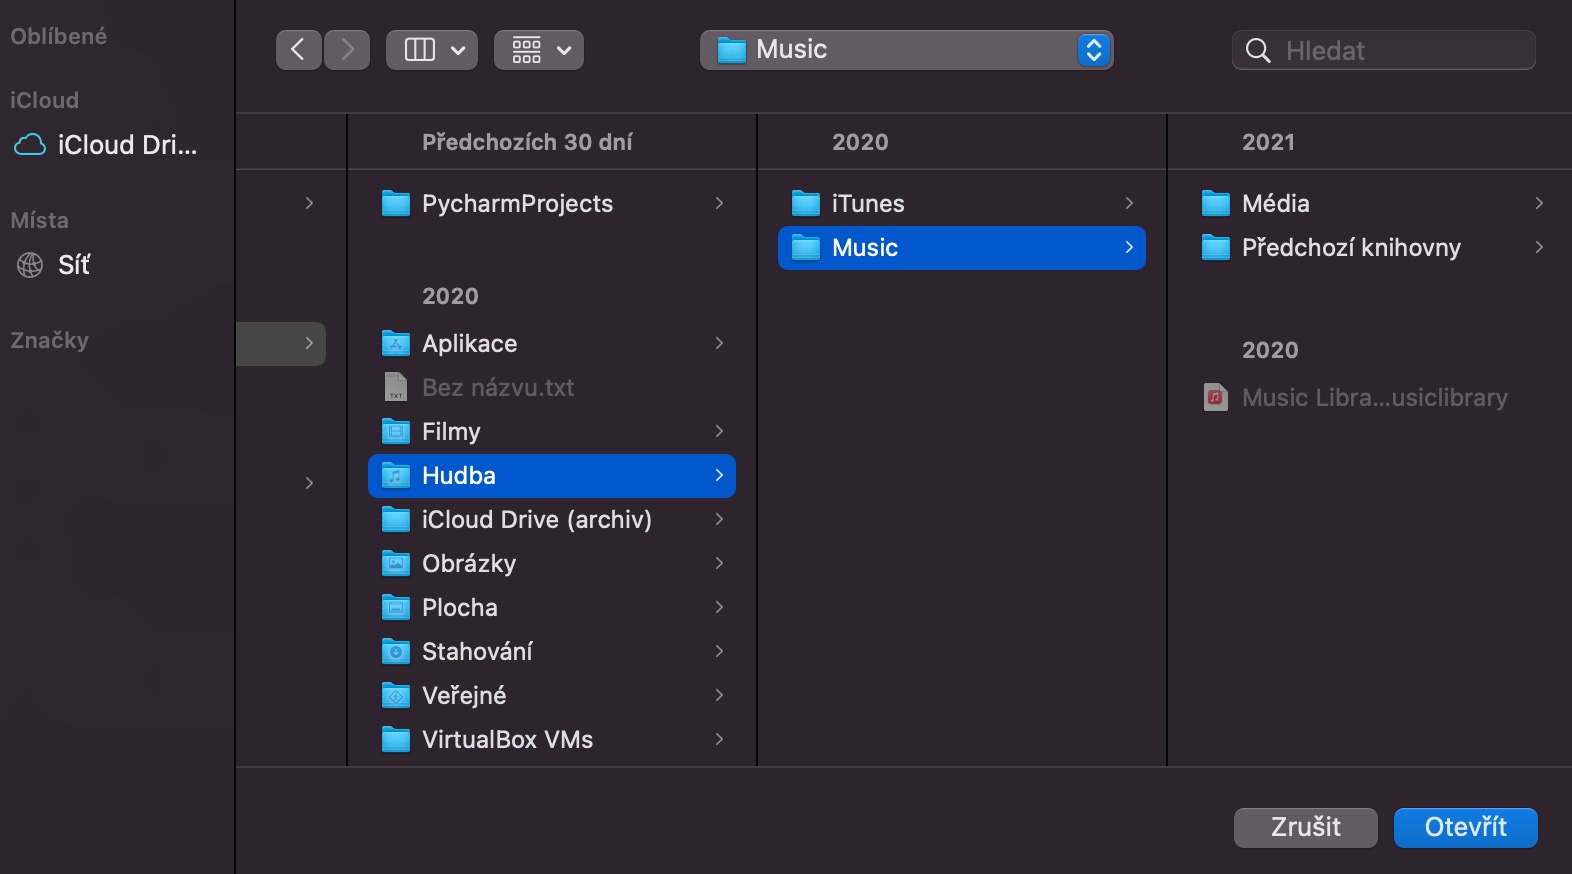Screen dimensions: 1572x874
Task: Expand the Média folder chevron
Action: [1539, 204]
